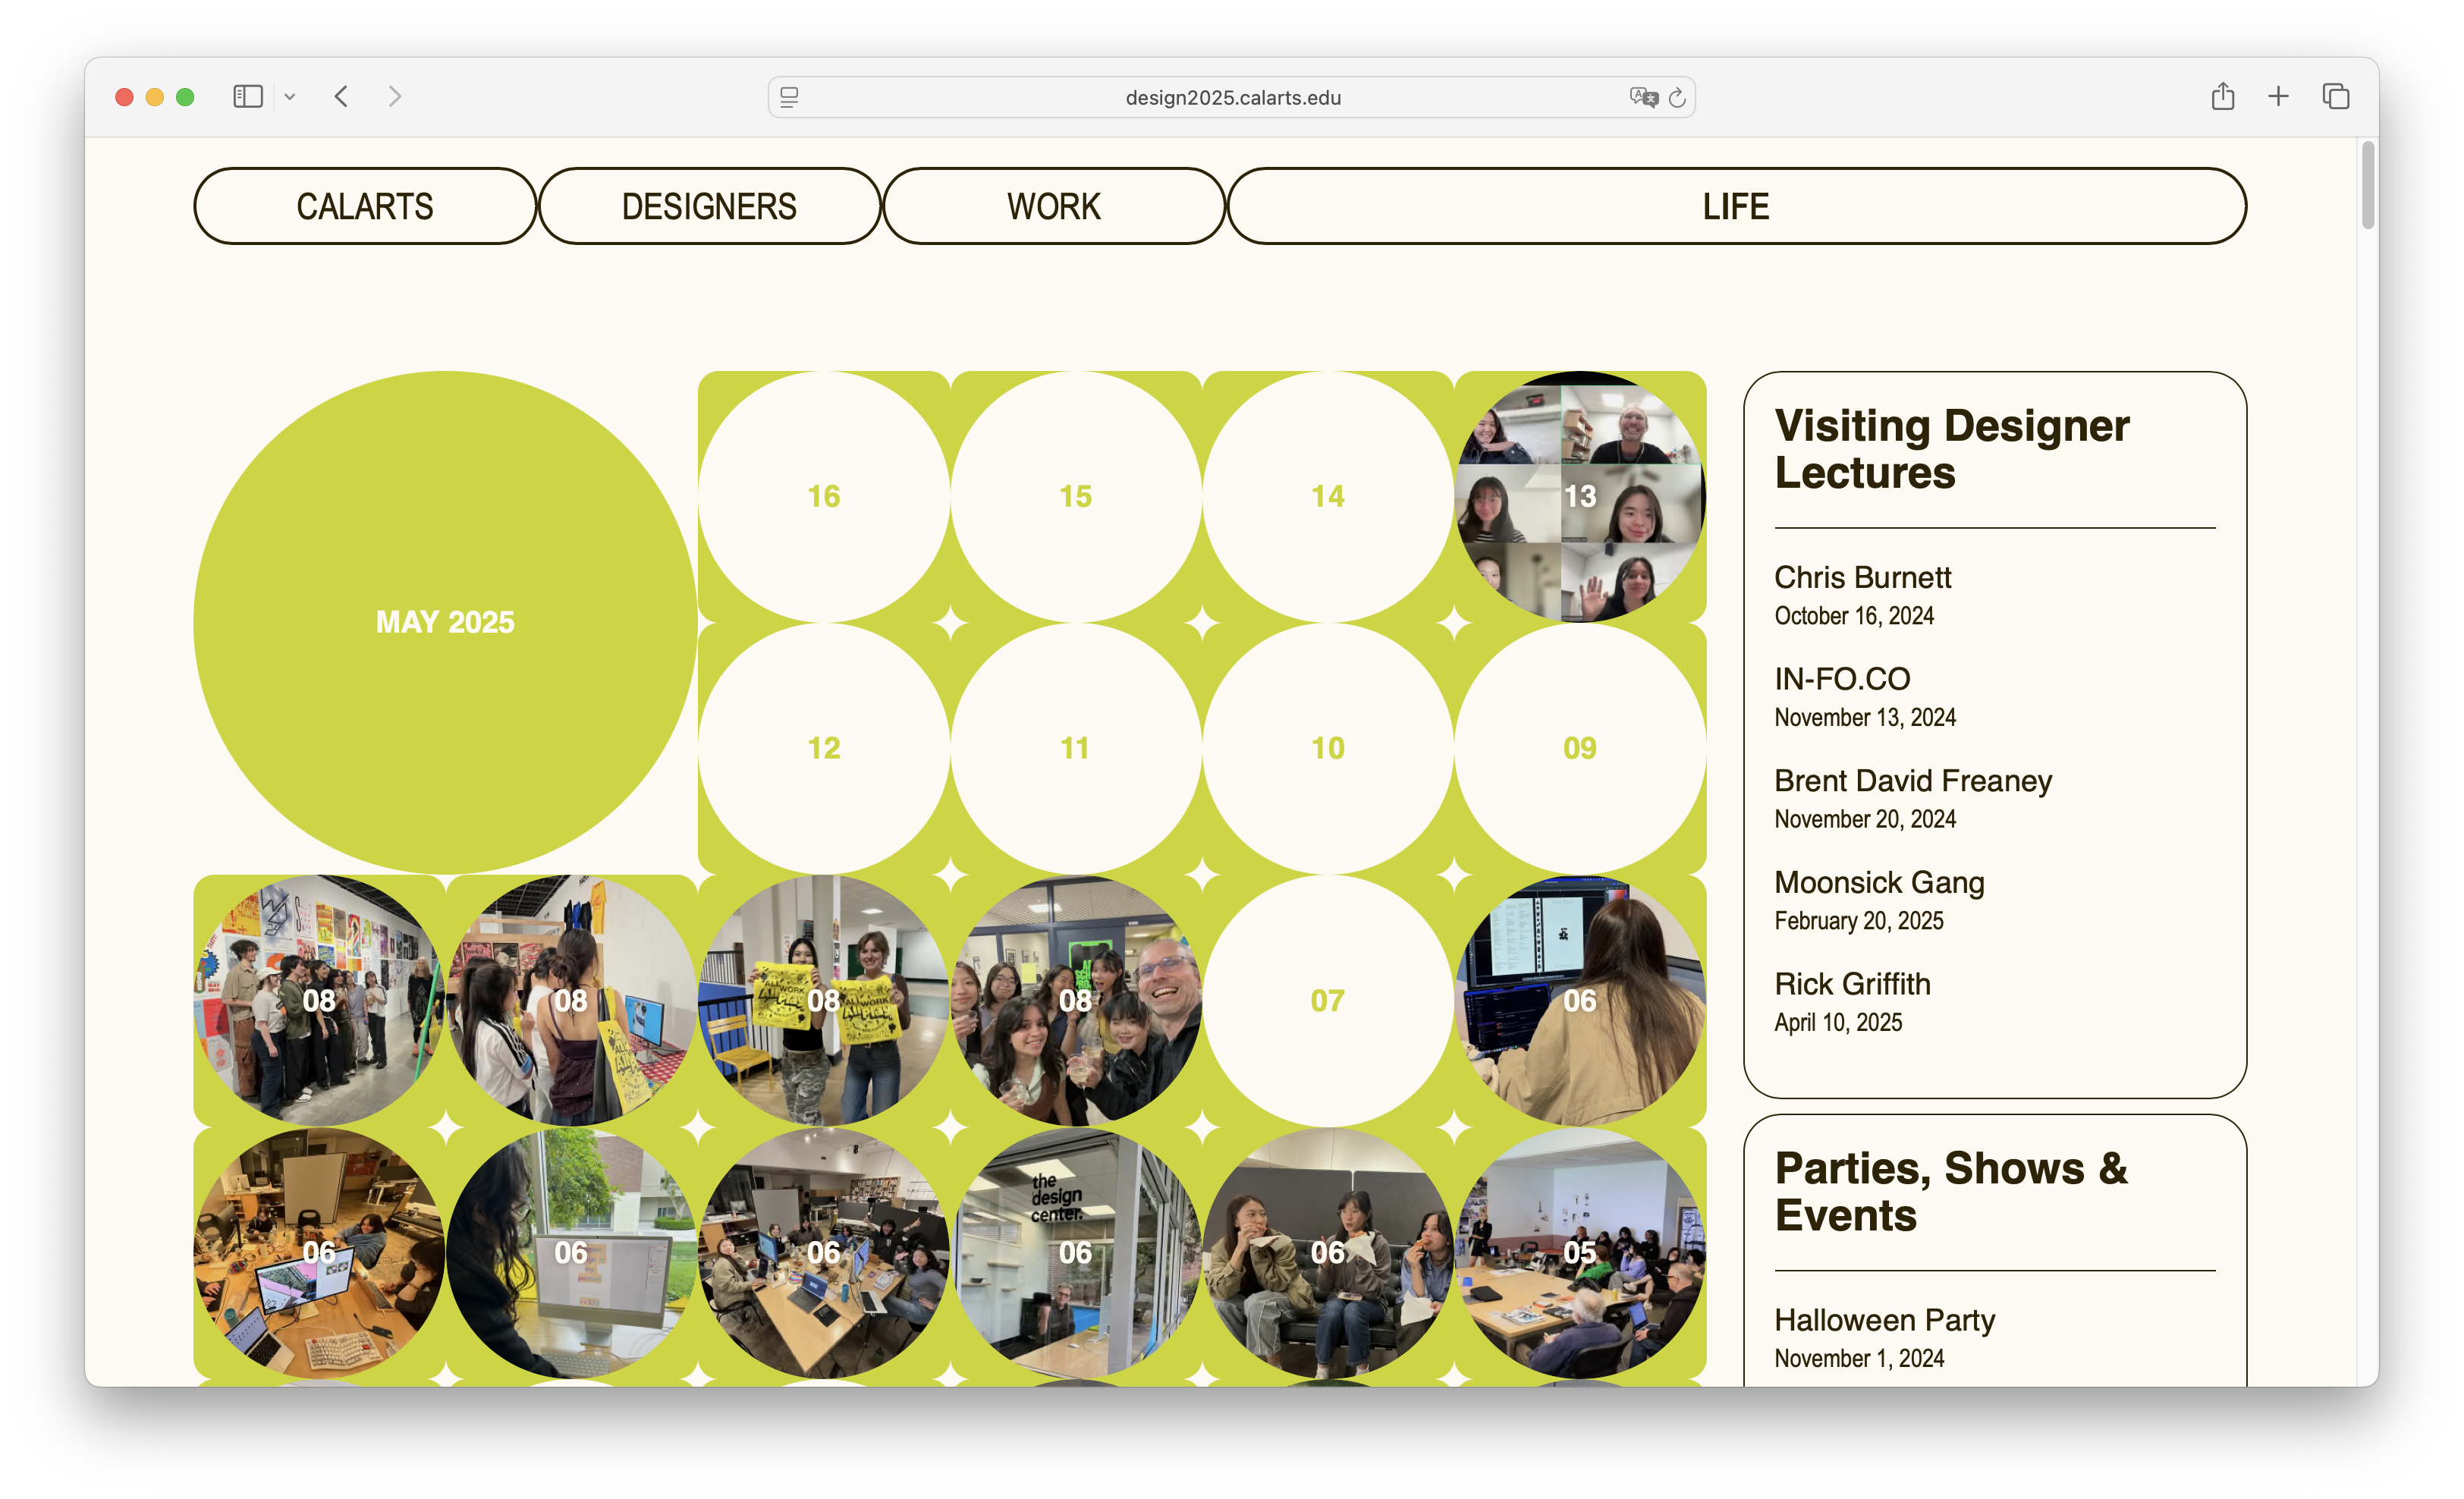Viewport: 2464px width, 1499px height.
Task: Show the tab overview icon
Action: click(2335, 97)
